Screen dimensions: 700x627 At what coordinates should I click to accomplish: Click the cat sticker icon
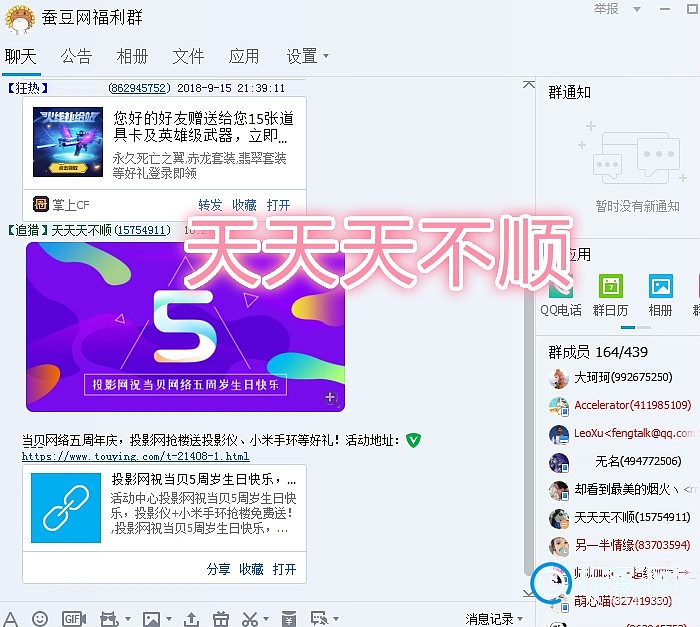pyautogui.click(x=109, y=619)
